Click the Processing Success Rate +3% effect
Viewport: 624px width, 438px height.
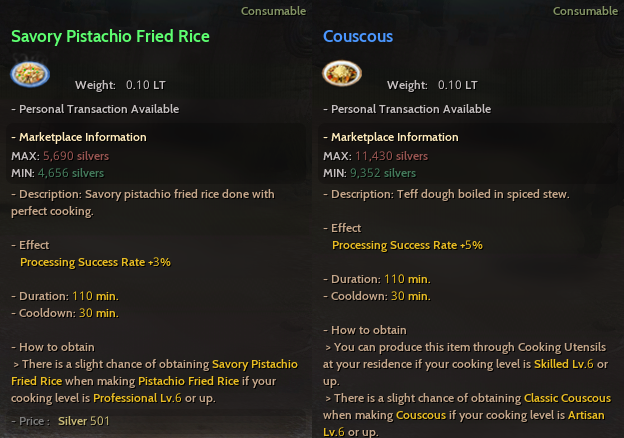95,262
